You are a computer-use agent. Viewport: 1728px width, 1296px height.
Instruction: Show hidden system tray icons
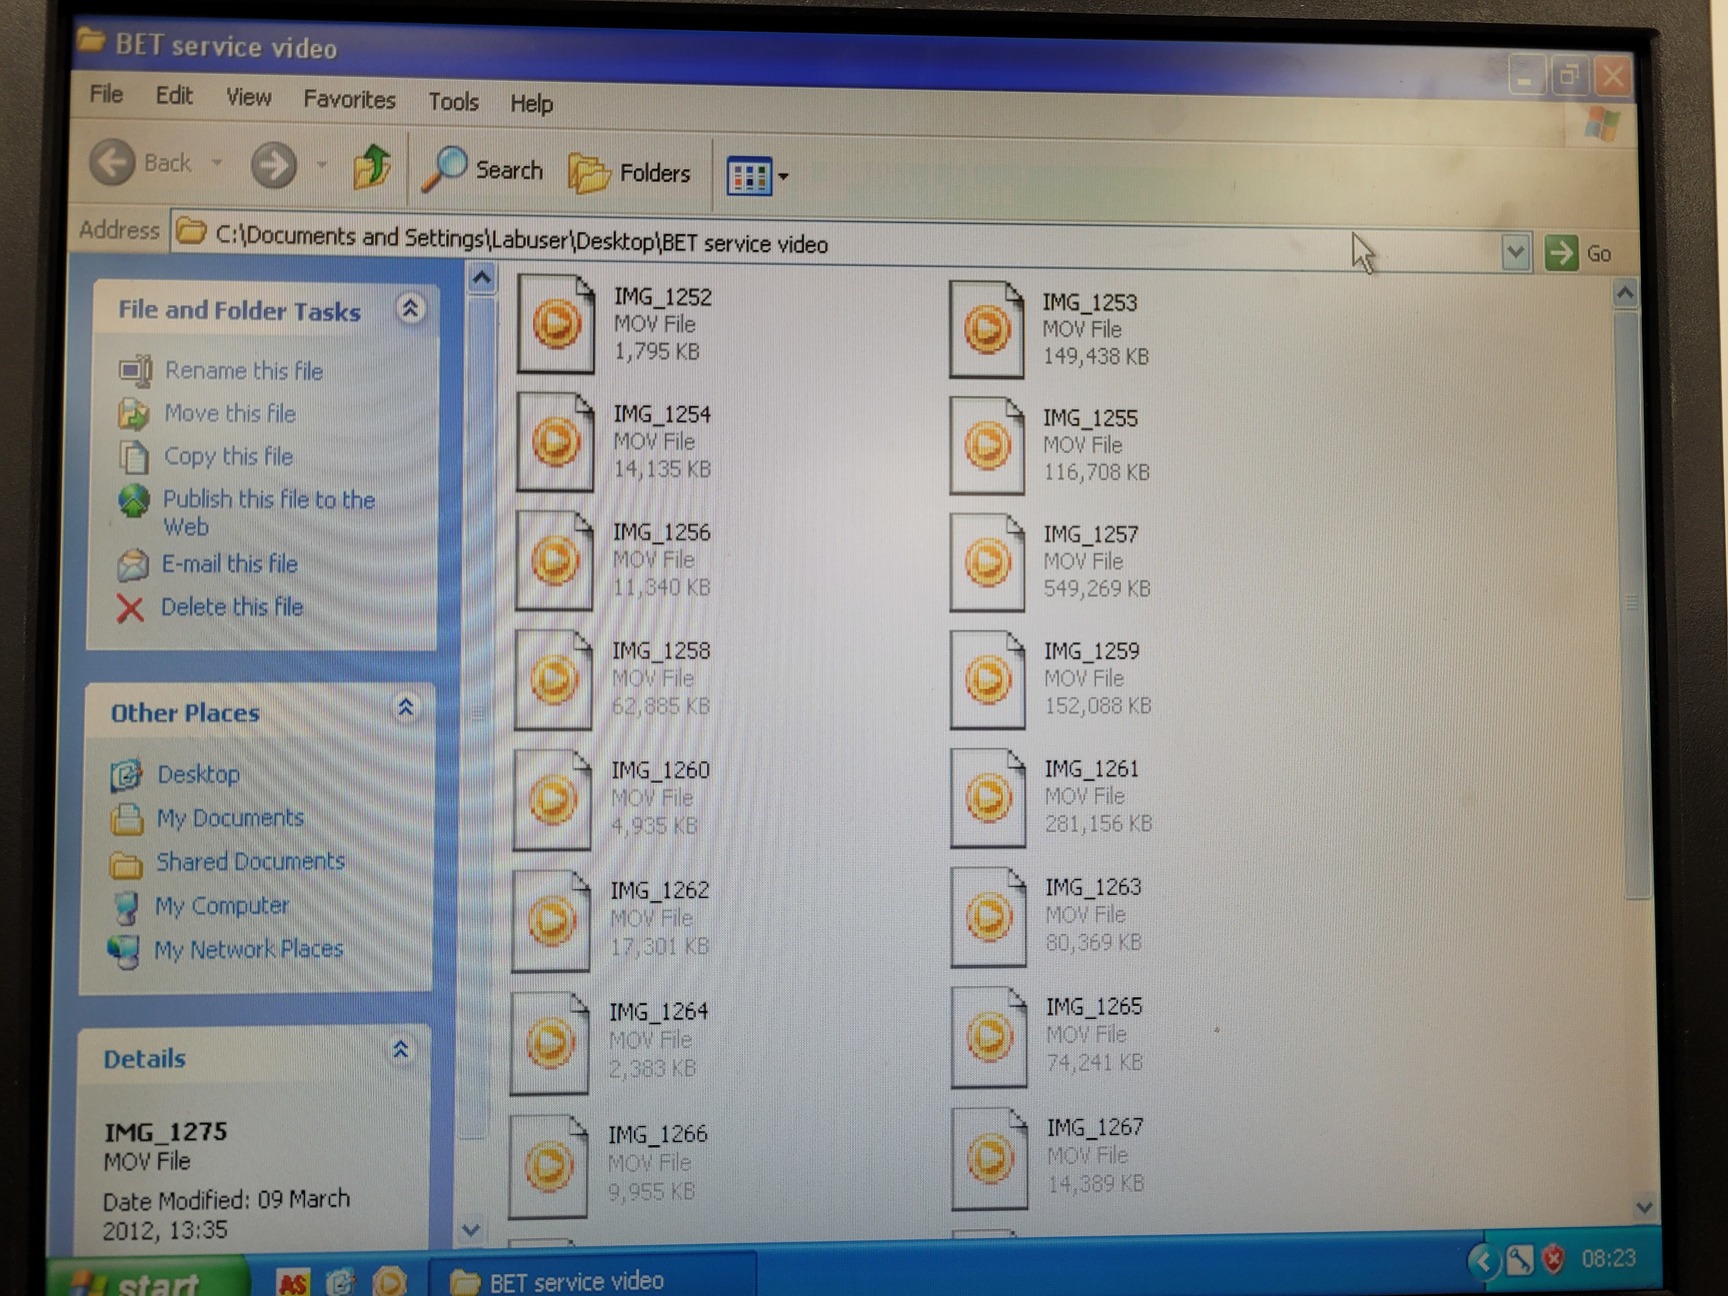pyautogui.click(x=1483, y=1262)
